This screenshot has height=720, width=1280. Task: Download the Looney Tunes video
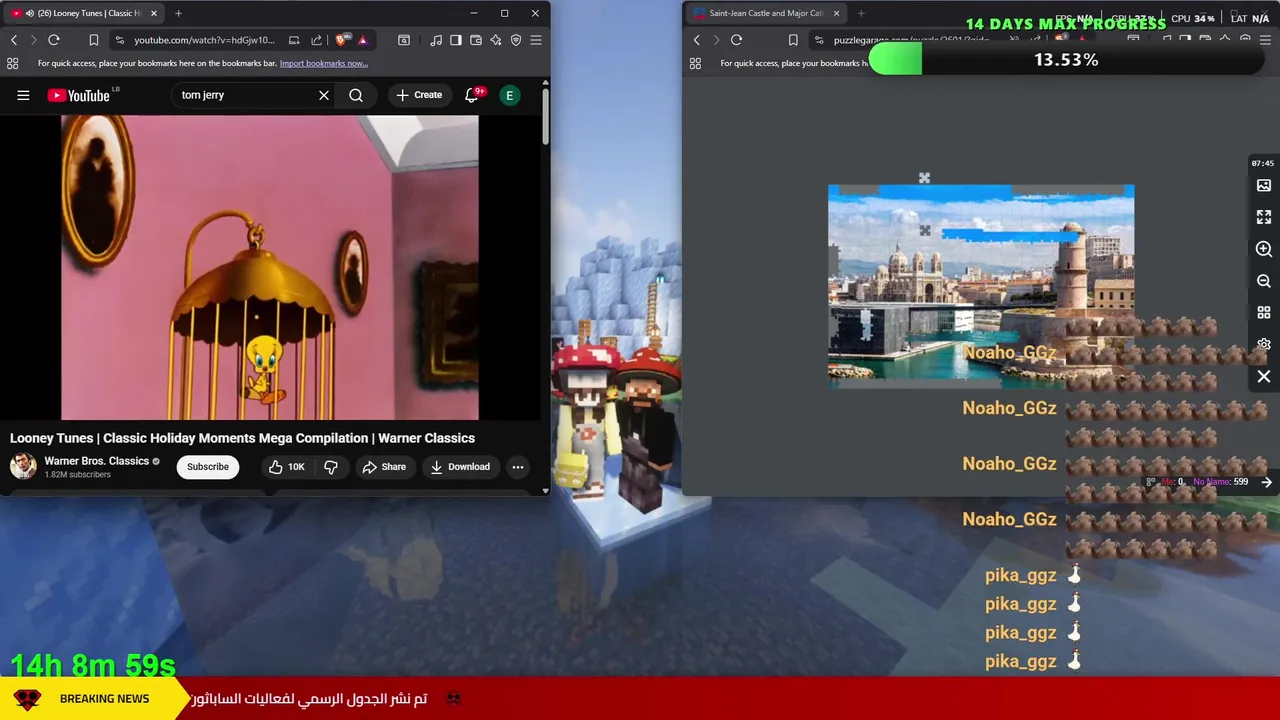coord(460,467)
